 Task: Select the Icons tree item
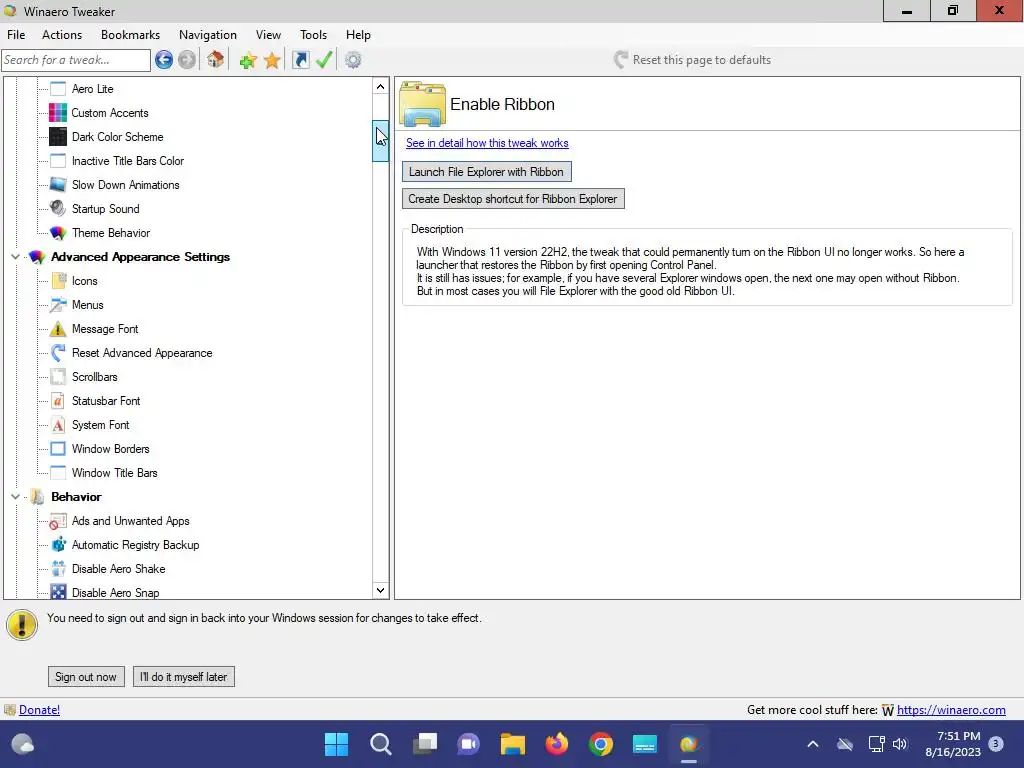[85, 281]
